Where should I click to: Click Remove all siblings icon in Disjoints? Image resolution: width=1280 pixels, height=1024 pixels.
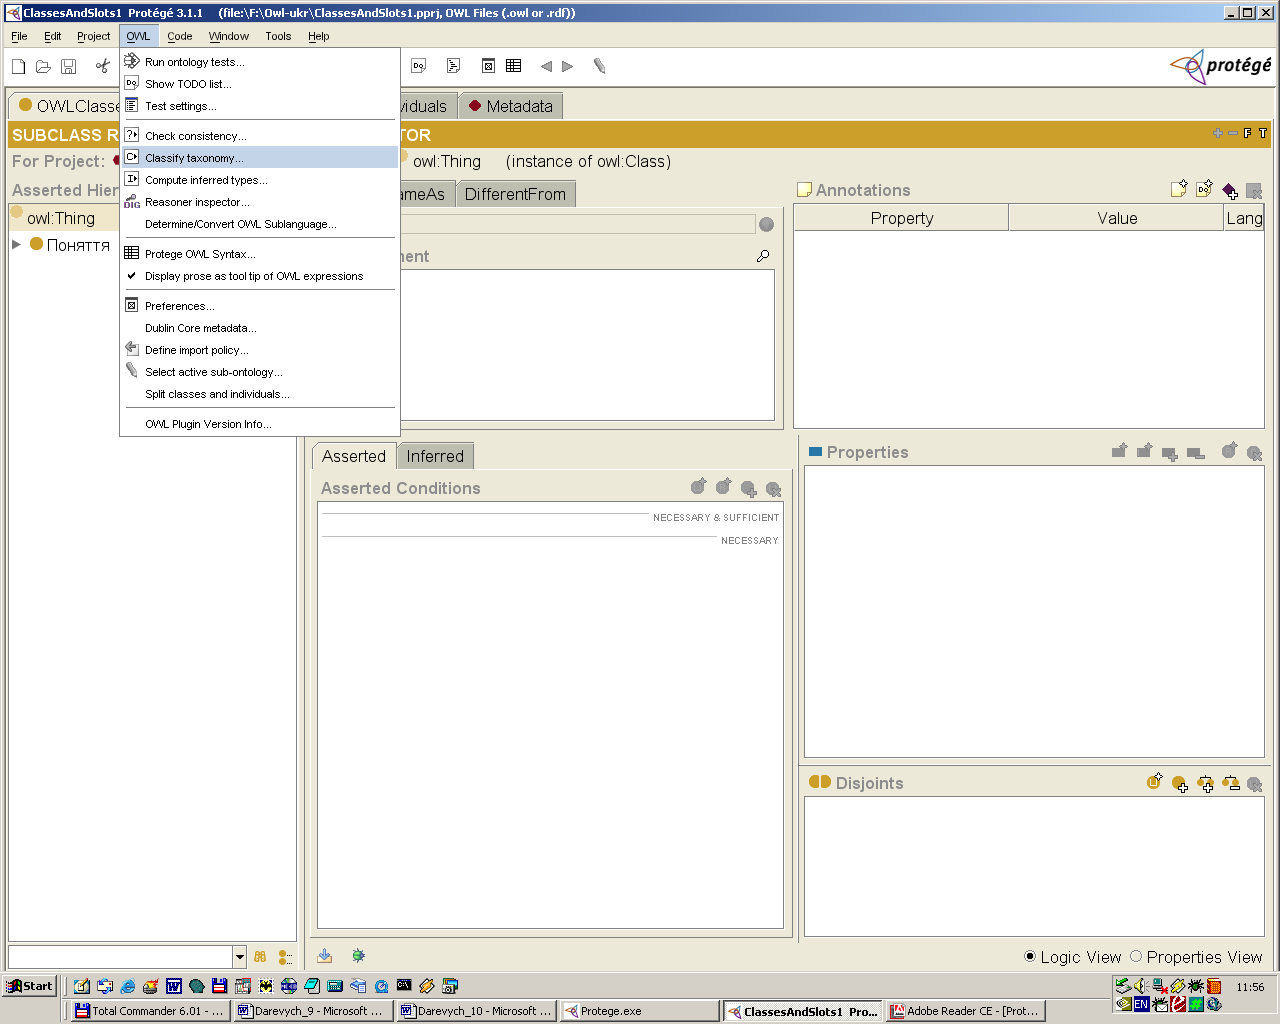tap(1230, 784)
